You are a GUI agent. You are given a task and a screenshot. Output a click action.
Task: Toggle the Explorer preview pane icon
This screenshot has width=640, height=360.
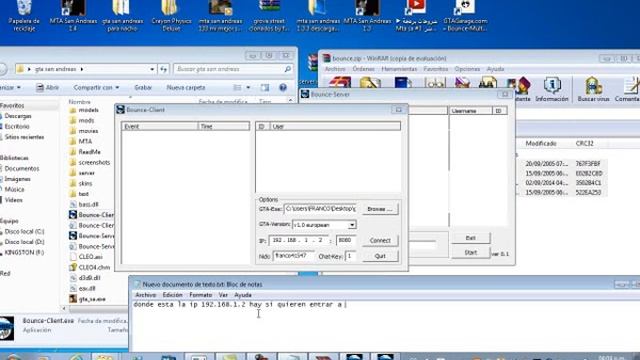point(264,87)
